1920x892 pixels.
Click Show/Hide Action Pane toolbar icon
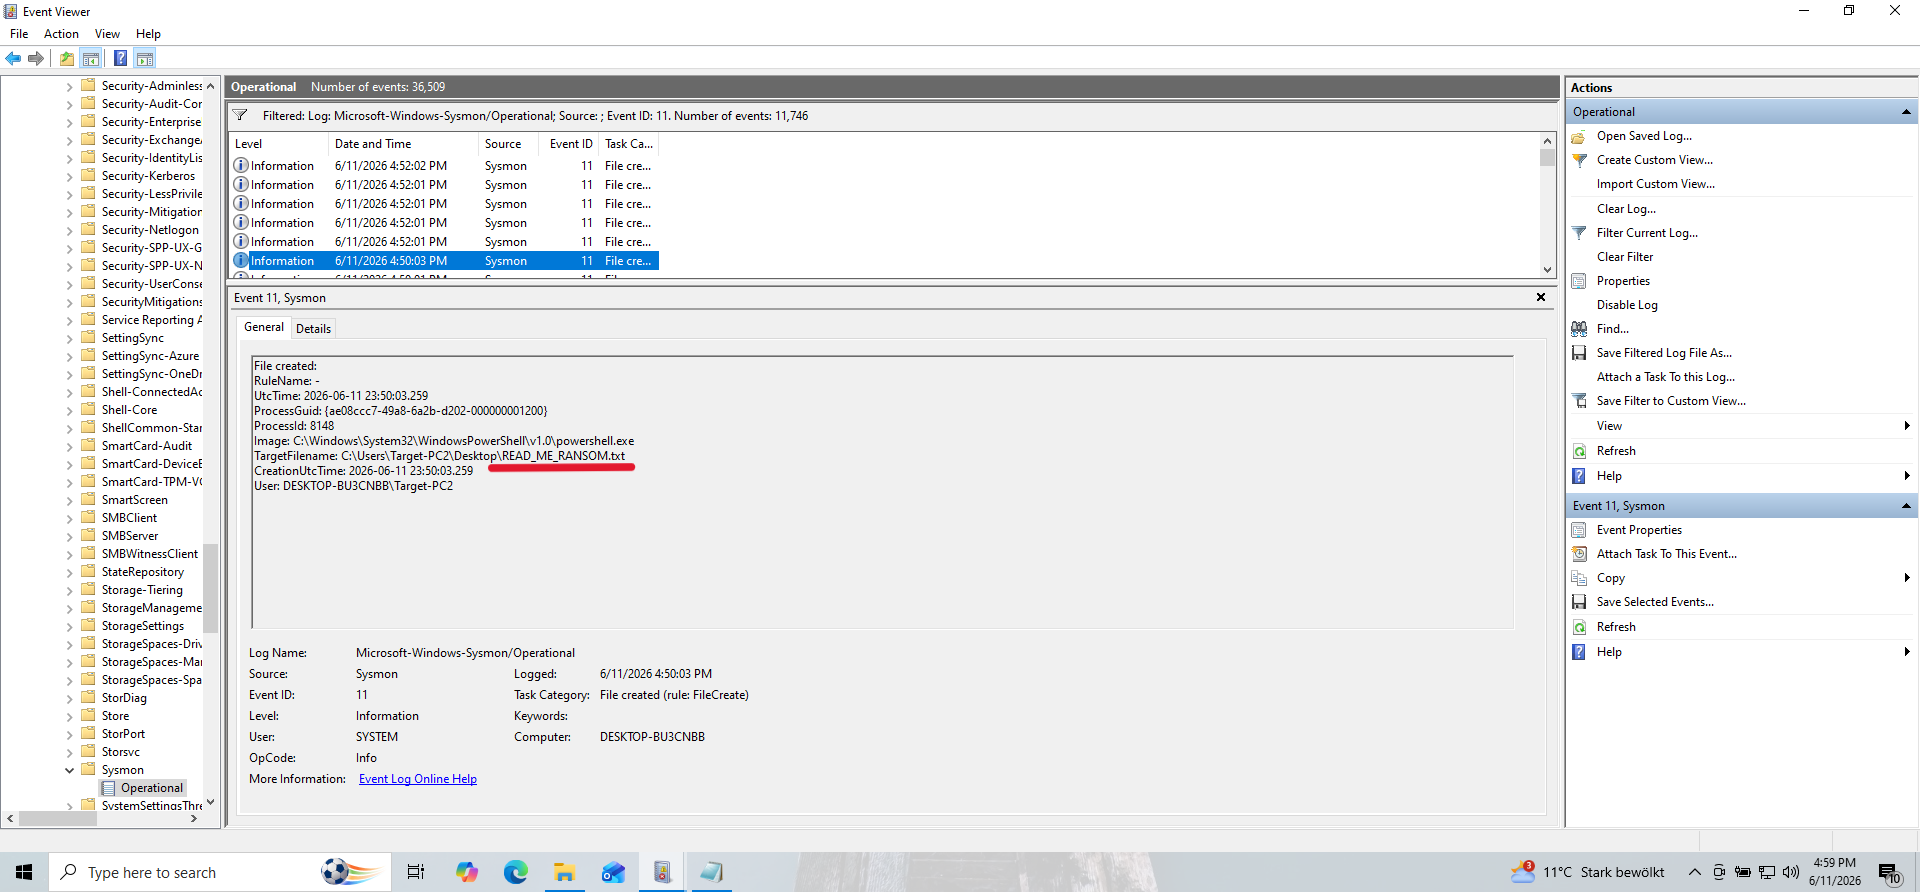pyautogui.click(x=145, y=59)
